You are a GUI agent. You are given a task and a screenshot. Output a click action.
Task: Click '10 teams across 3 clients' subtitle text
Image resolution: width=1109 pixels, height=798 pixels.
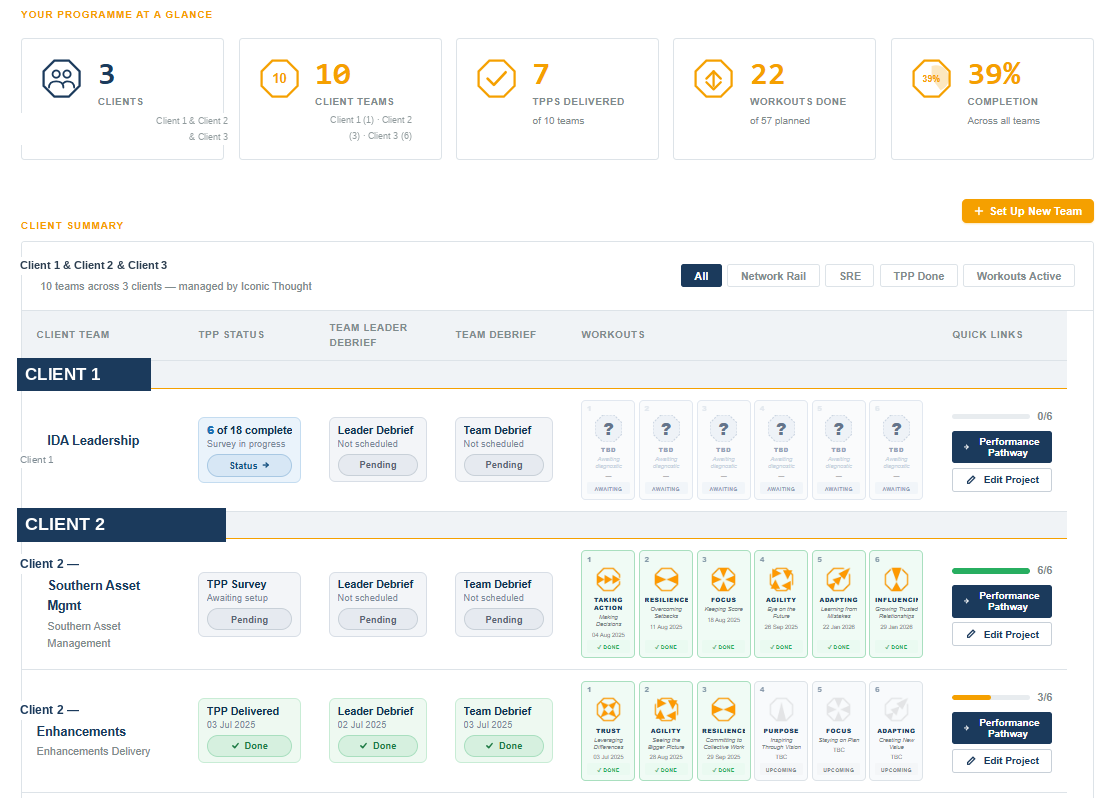[176, 287]
